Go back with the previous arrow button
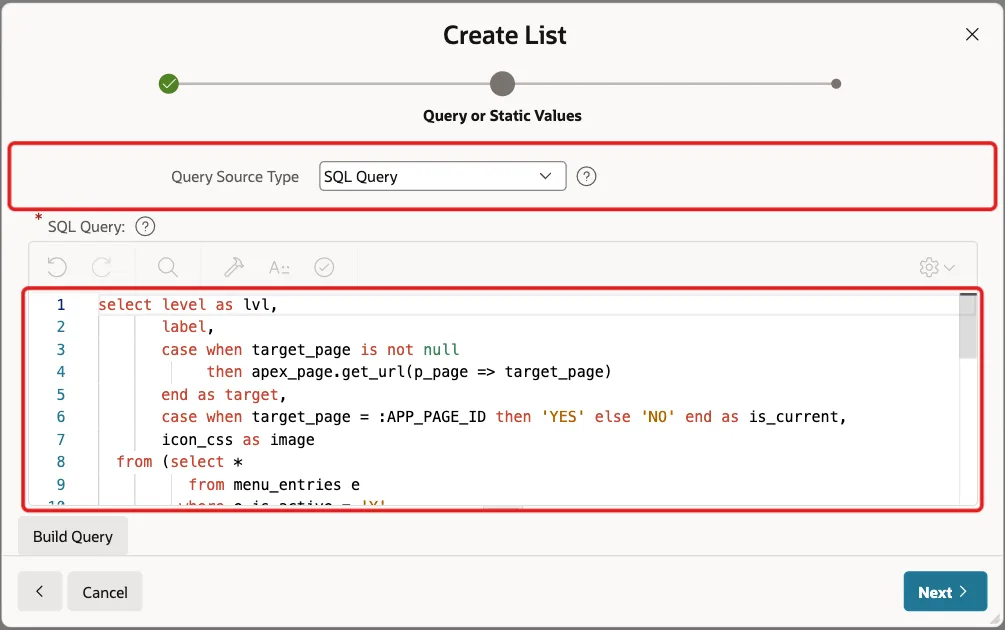 tap(40, 592)
